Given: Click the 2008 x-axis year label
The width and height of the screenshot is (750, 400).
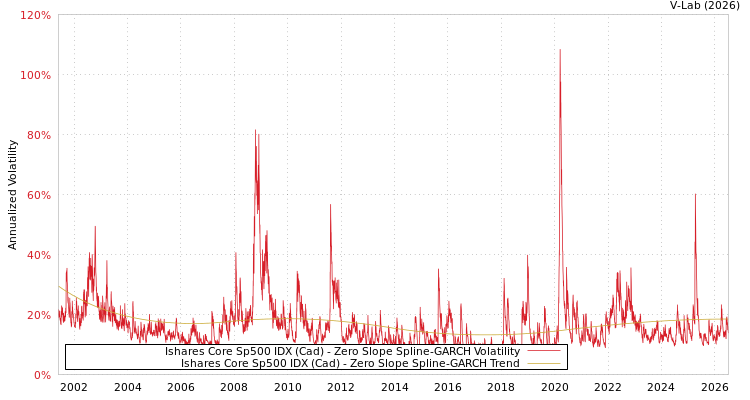Looking at the screenshot, I should pos(234,387).
